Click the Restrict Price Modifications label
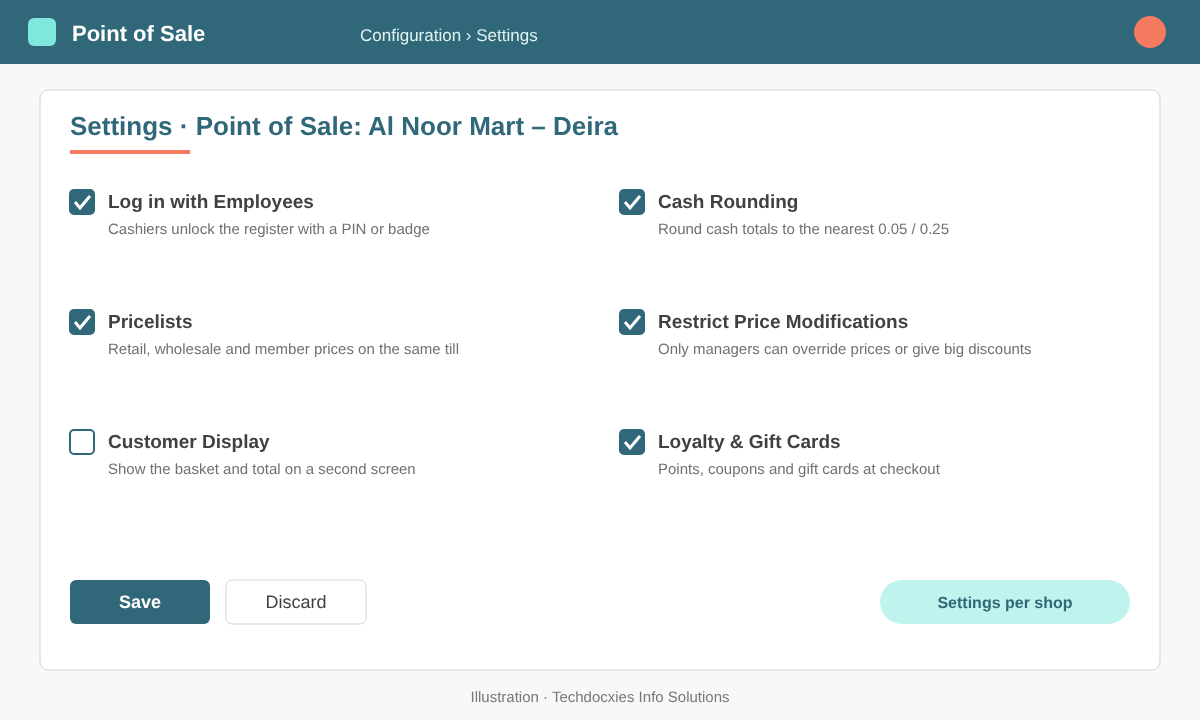The image size is (1200, 720). tap(783, 322)
